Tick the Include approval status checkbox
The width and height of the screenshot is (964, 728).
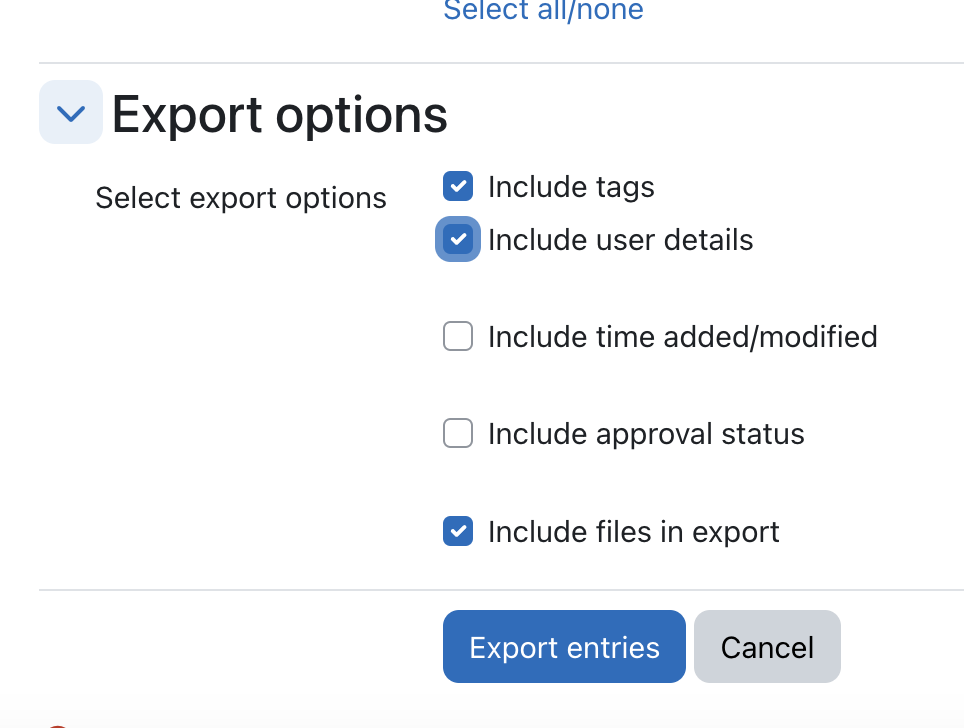458,433
